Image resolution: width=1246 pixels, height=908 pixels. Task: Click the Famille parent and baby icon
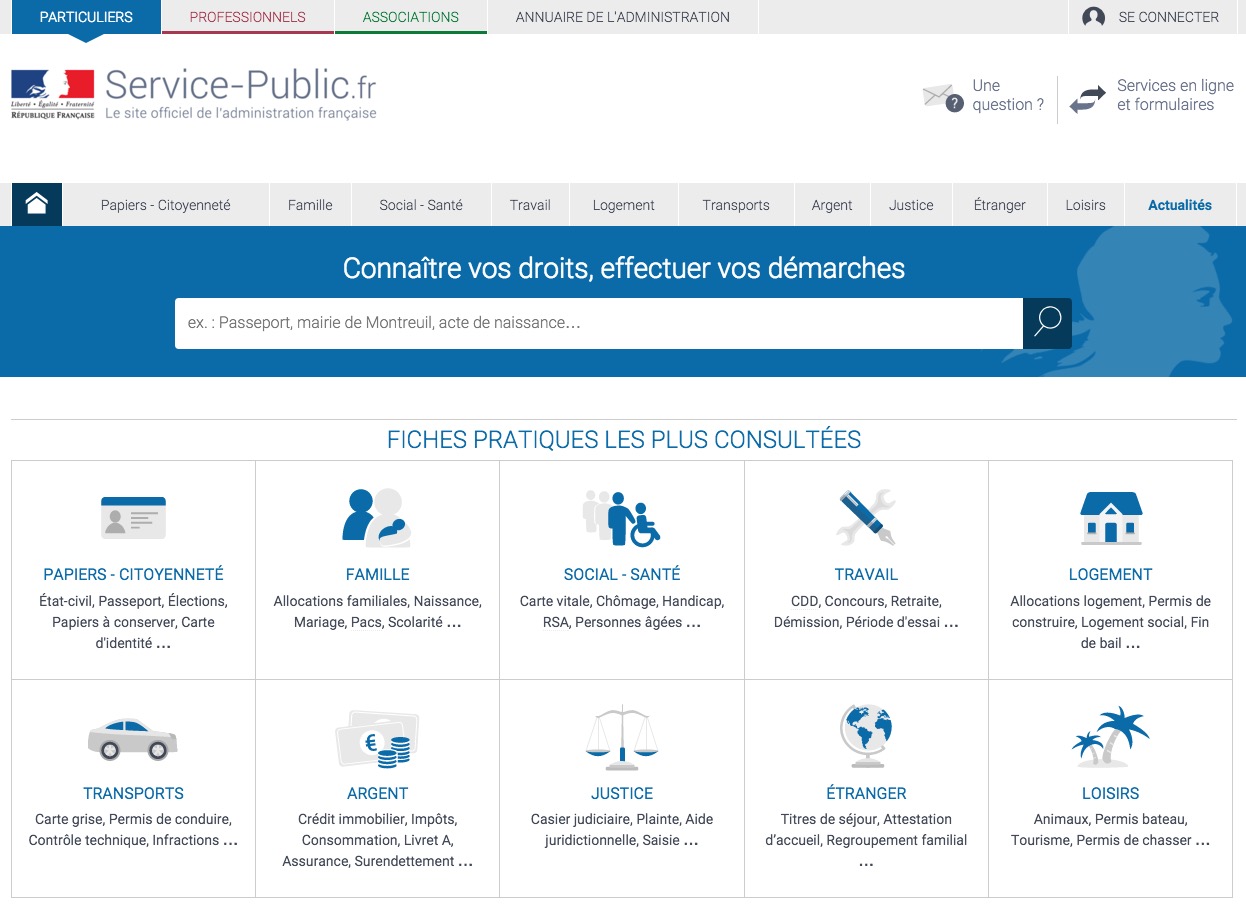click(377, 517)
